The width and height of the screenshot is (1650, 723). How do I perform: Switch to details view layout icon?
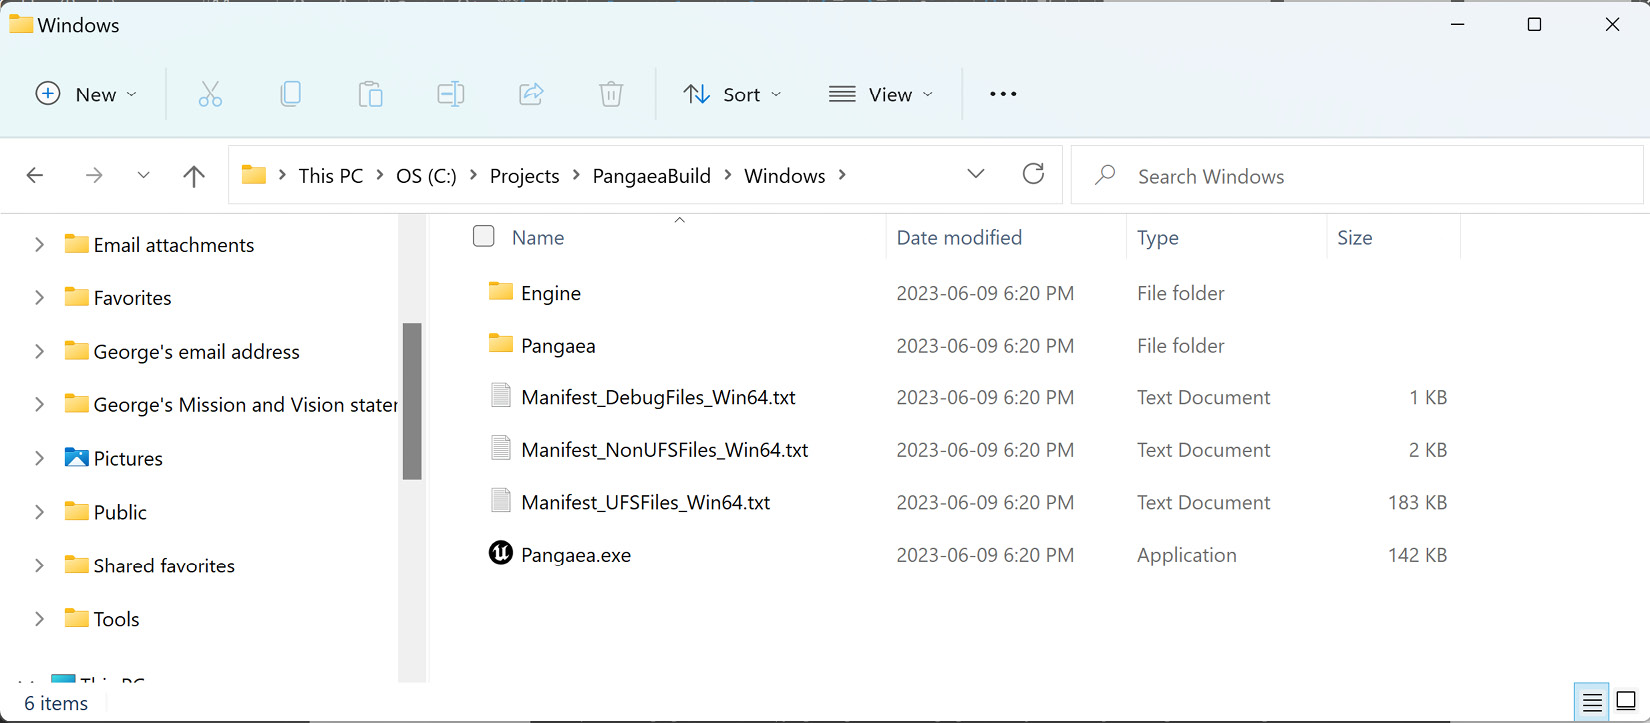(x=1592, y=702)
